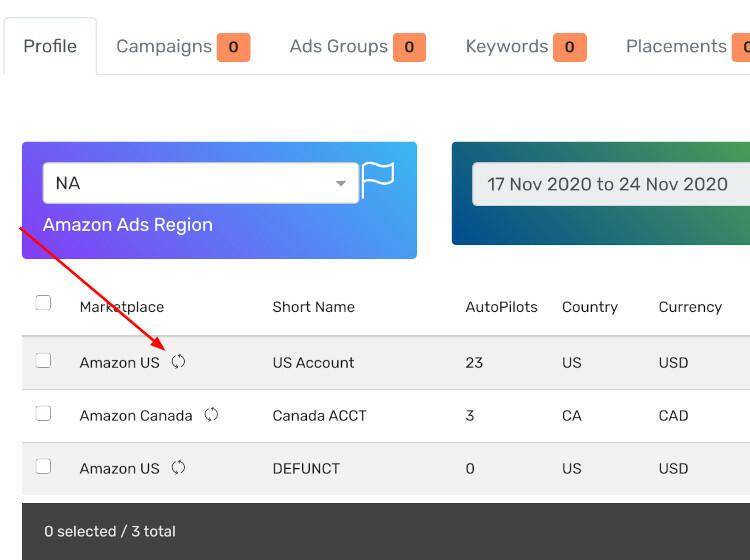
Task: Click the sync icon in the DEFUNCT row
Action: [x=178, y=467]
